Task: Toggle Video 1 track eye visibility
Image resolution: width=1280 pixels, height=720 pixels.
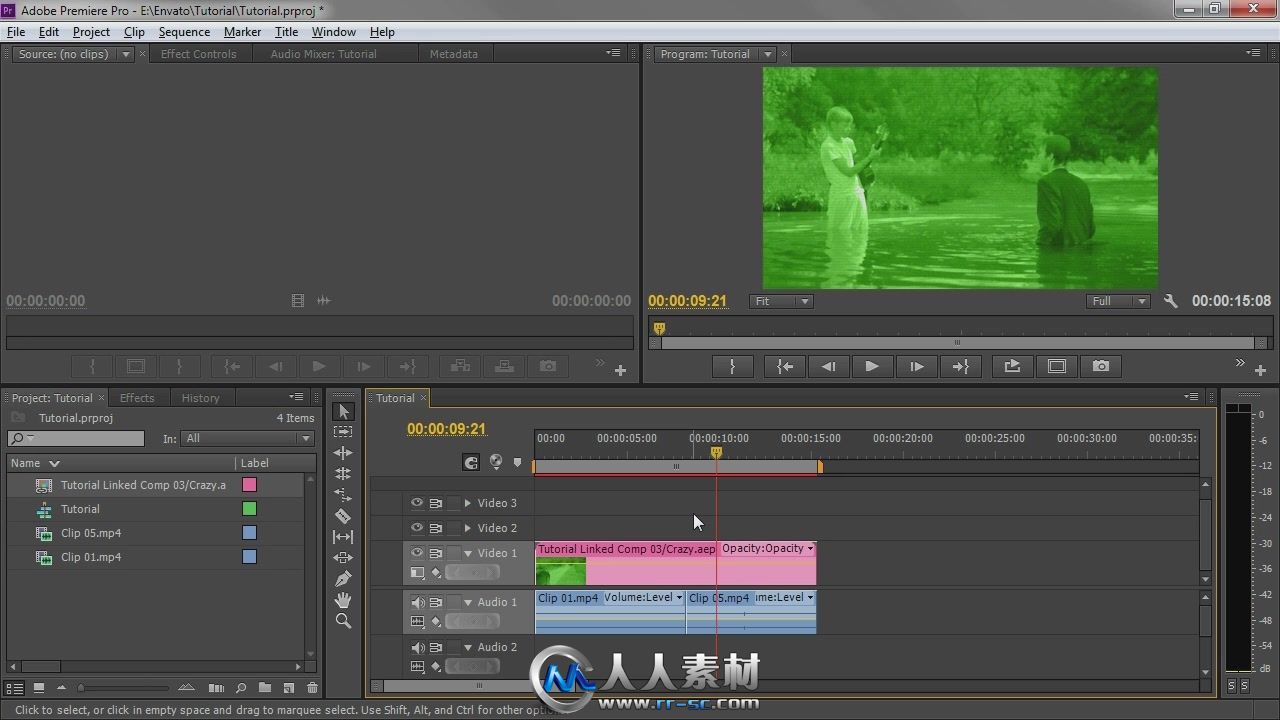Action: (x=417, y=553)
